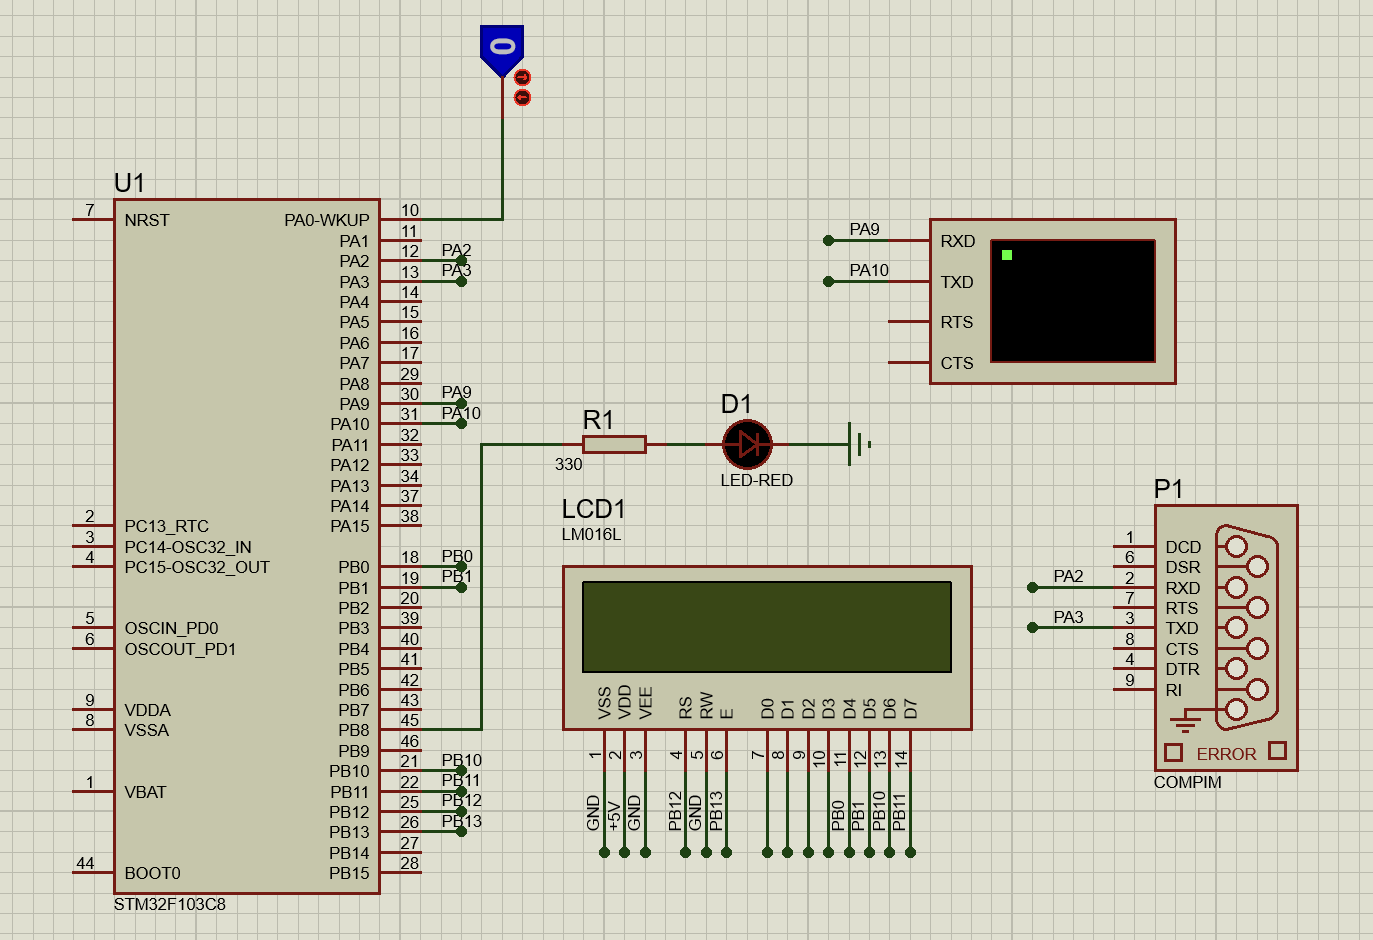This screenshot has height=940, width=1373.
Task: Click the PA15 pin name on U1
Action: pos(350,526)
